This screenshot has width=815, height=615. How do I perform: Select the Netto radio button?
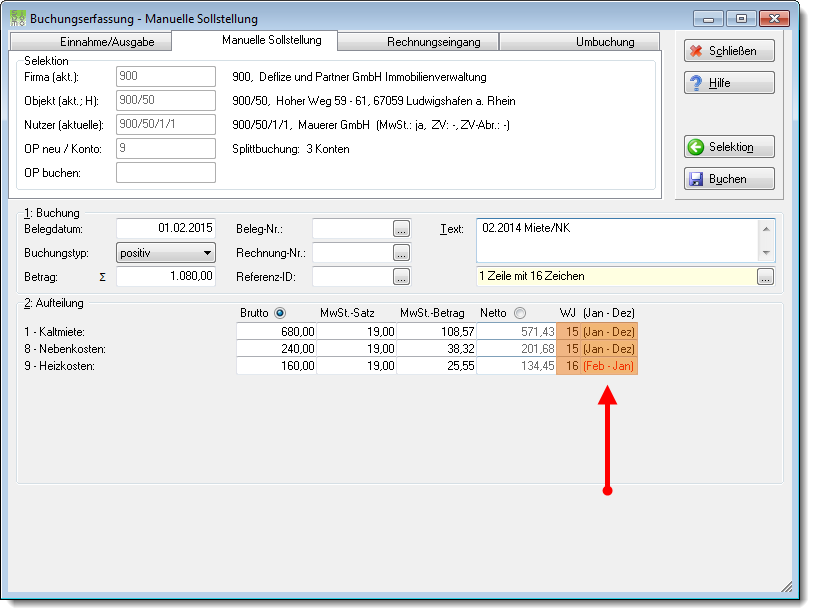[520, 313]
